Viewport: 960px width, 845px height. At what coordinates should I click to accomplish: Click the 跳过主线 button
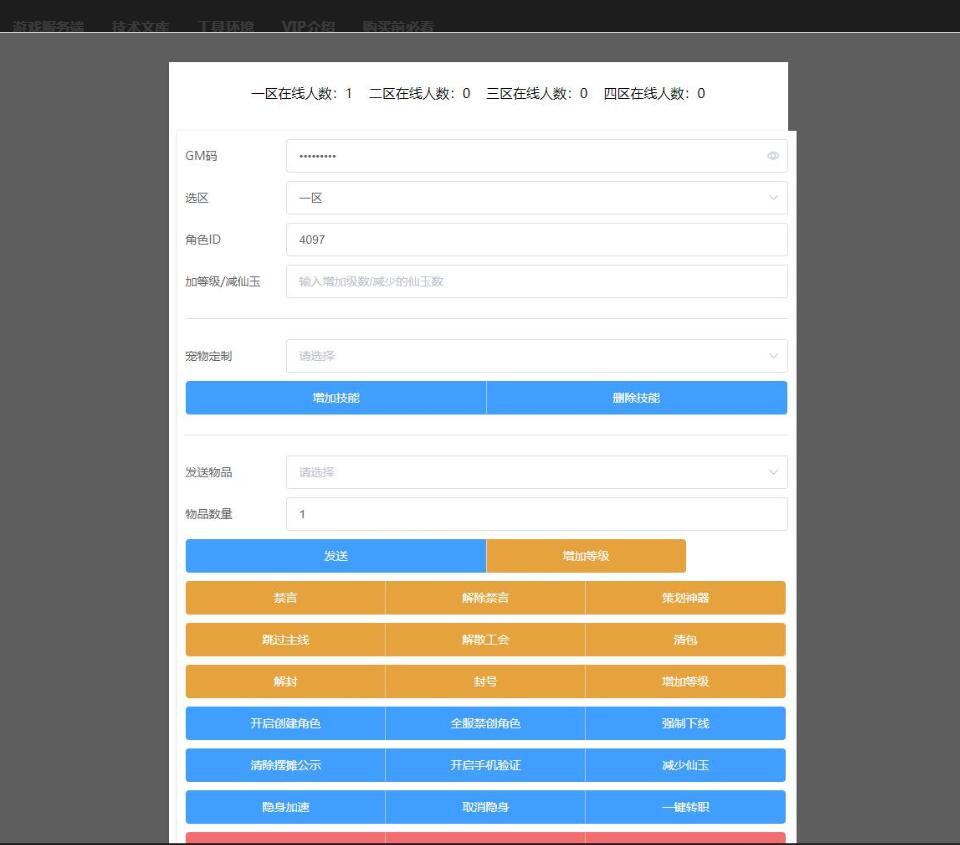285,640
